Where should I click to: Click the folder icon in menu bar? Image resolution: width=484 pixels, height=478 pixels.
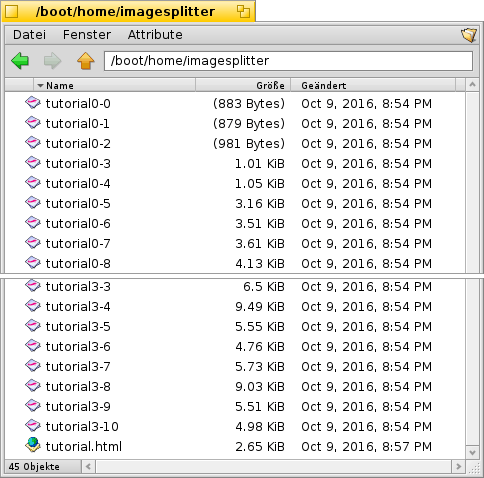[469, 35]
